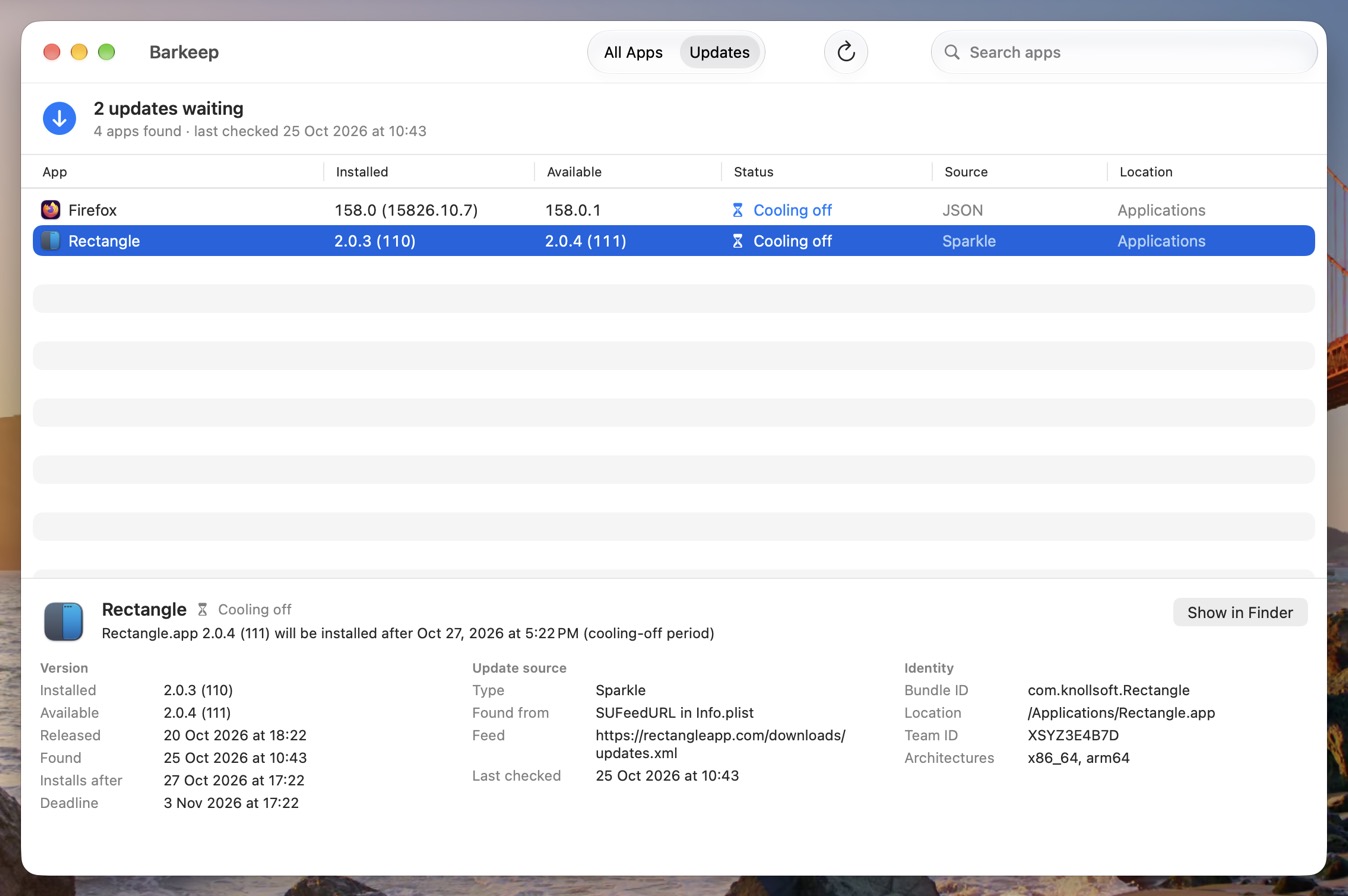
Task: Click the Rectangle feed URL
Action: click(x=720, y=744)
